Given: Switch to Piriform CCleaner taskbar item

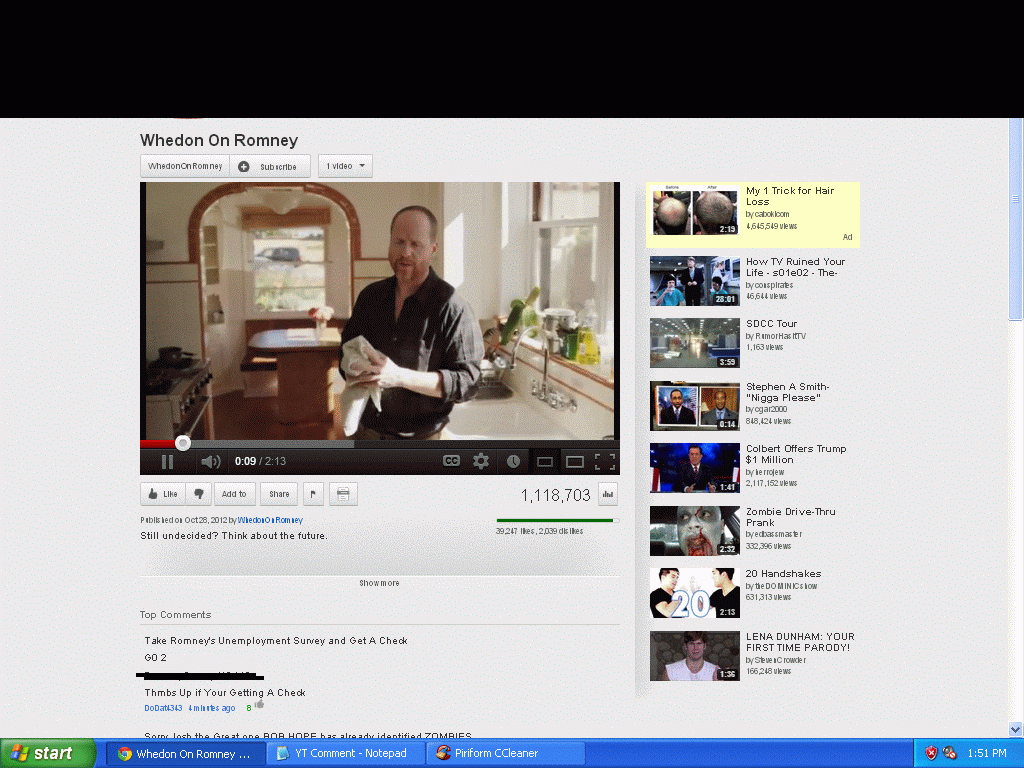Looking at the screenshot, I should point(505,754).
